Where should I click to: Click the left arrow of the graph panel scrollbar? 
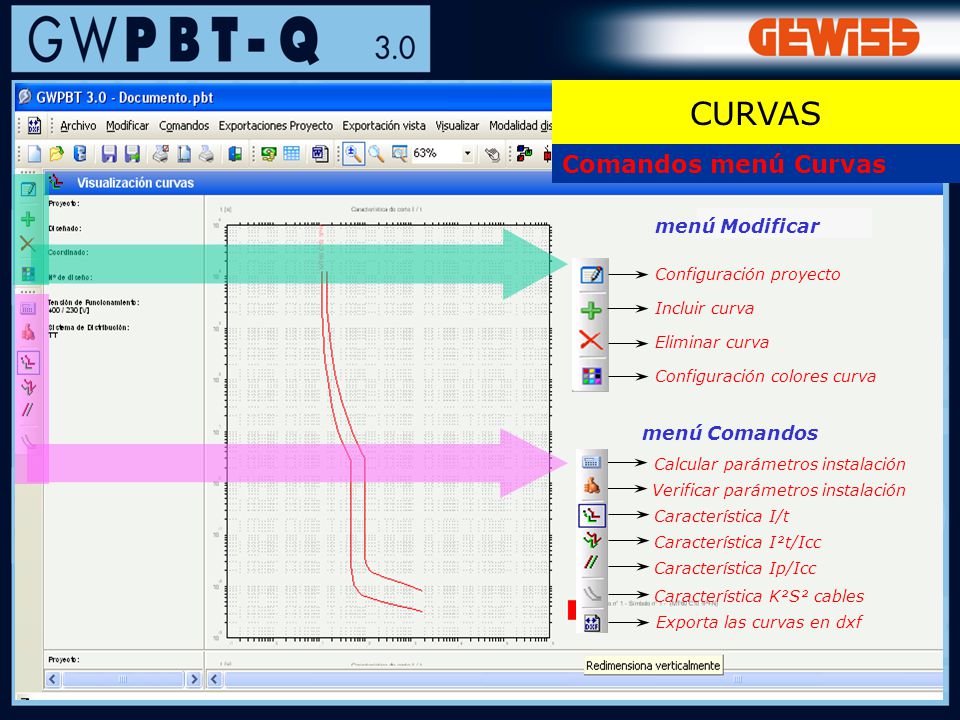point(214,679)
